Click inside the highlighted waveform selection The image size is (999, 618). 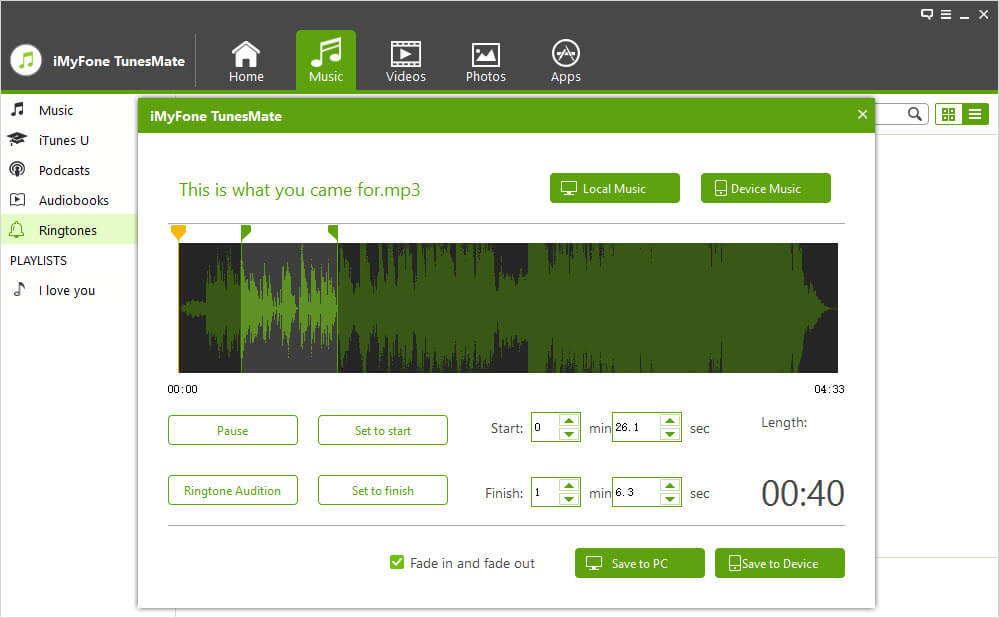pyautogui.click(x=289, y=308)
